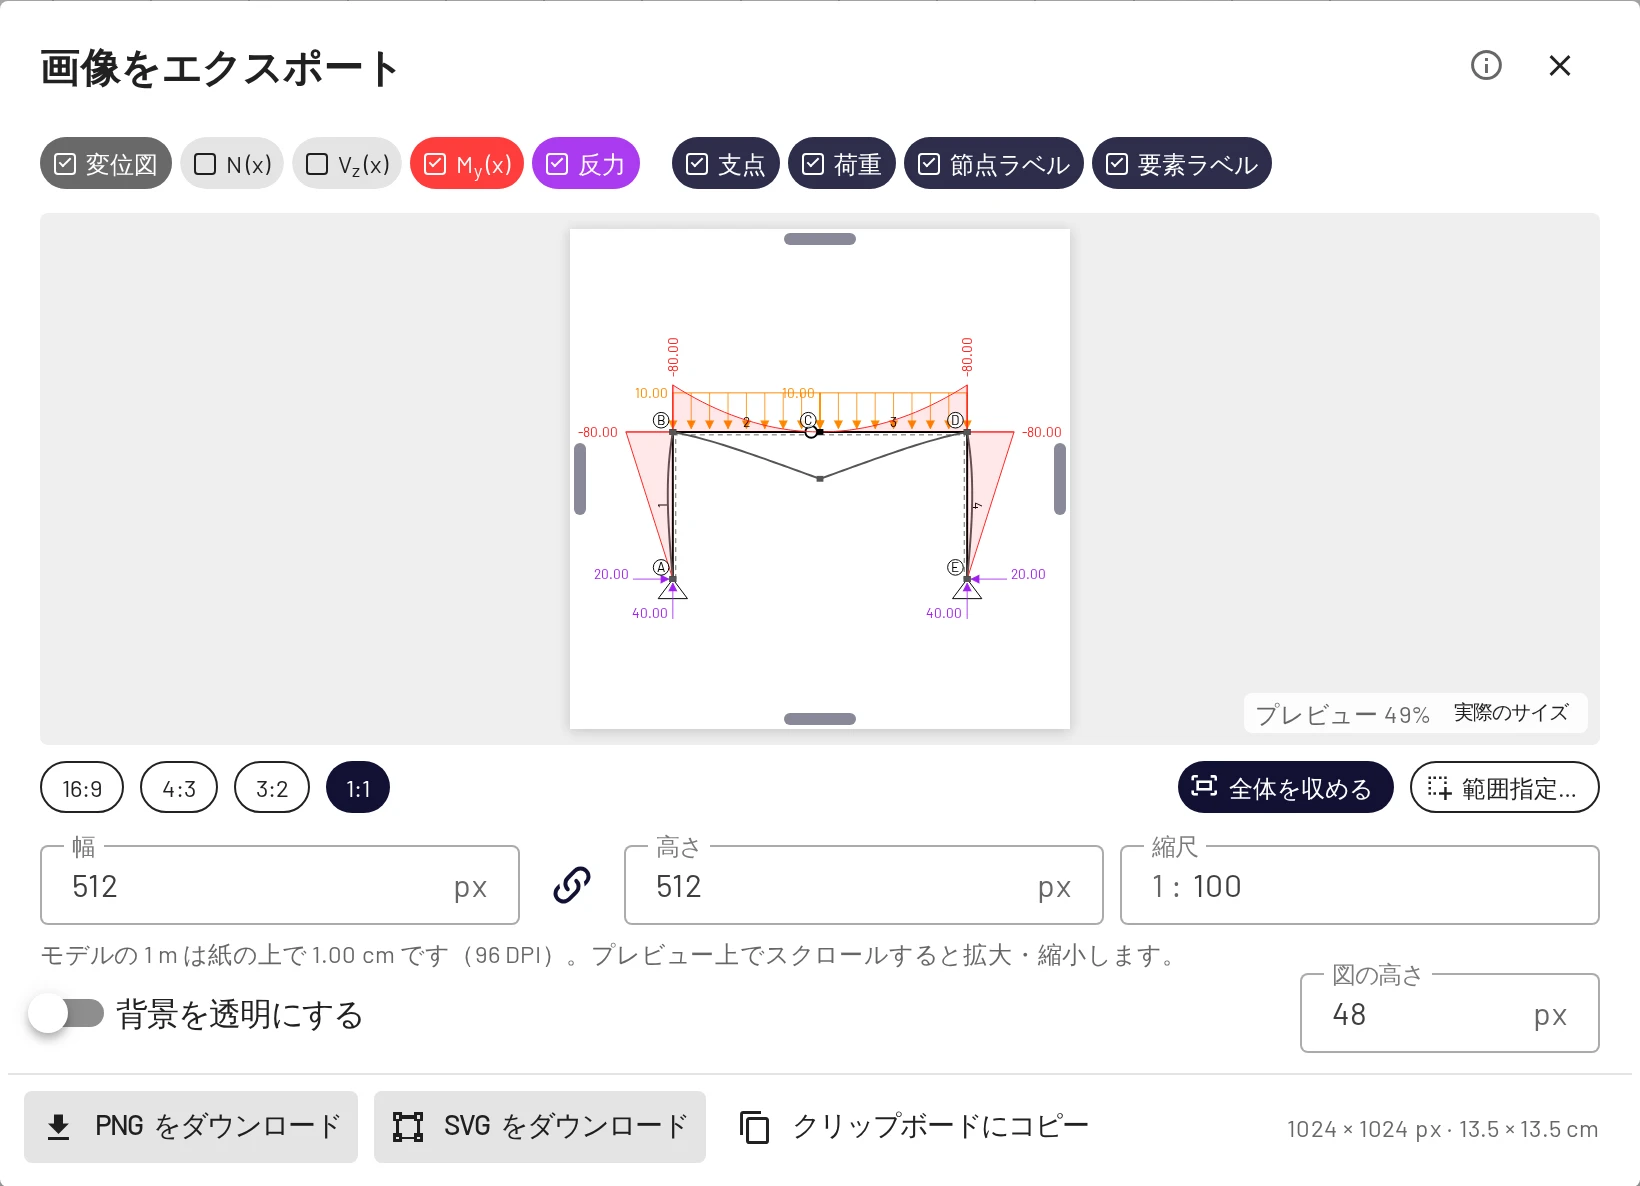The image size is (1640, 1186).
Task: Click SVG をダウンロード button
Action: coord(540,1127)
